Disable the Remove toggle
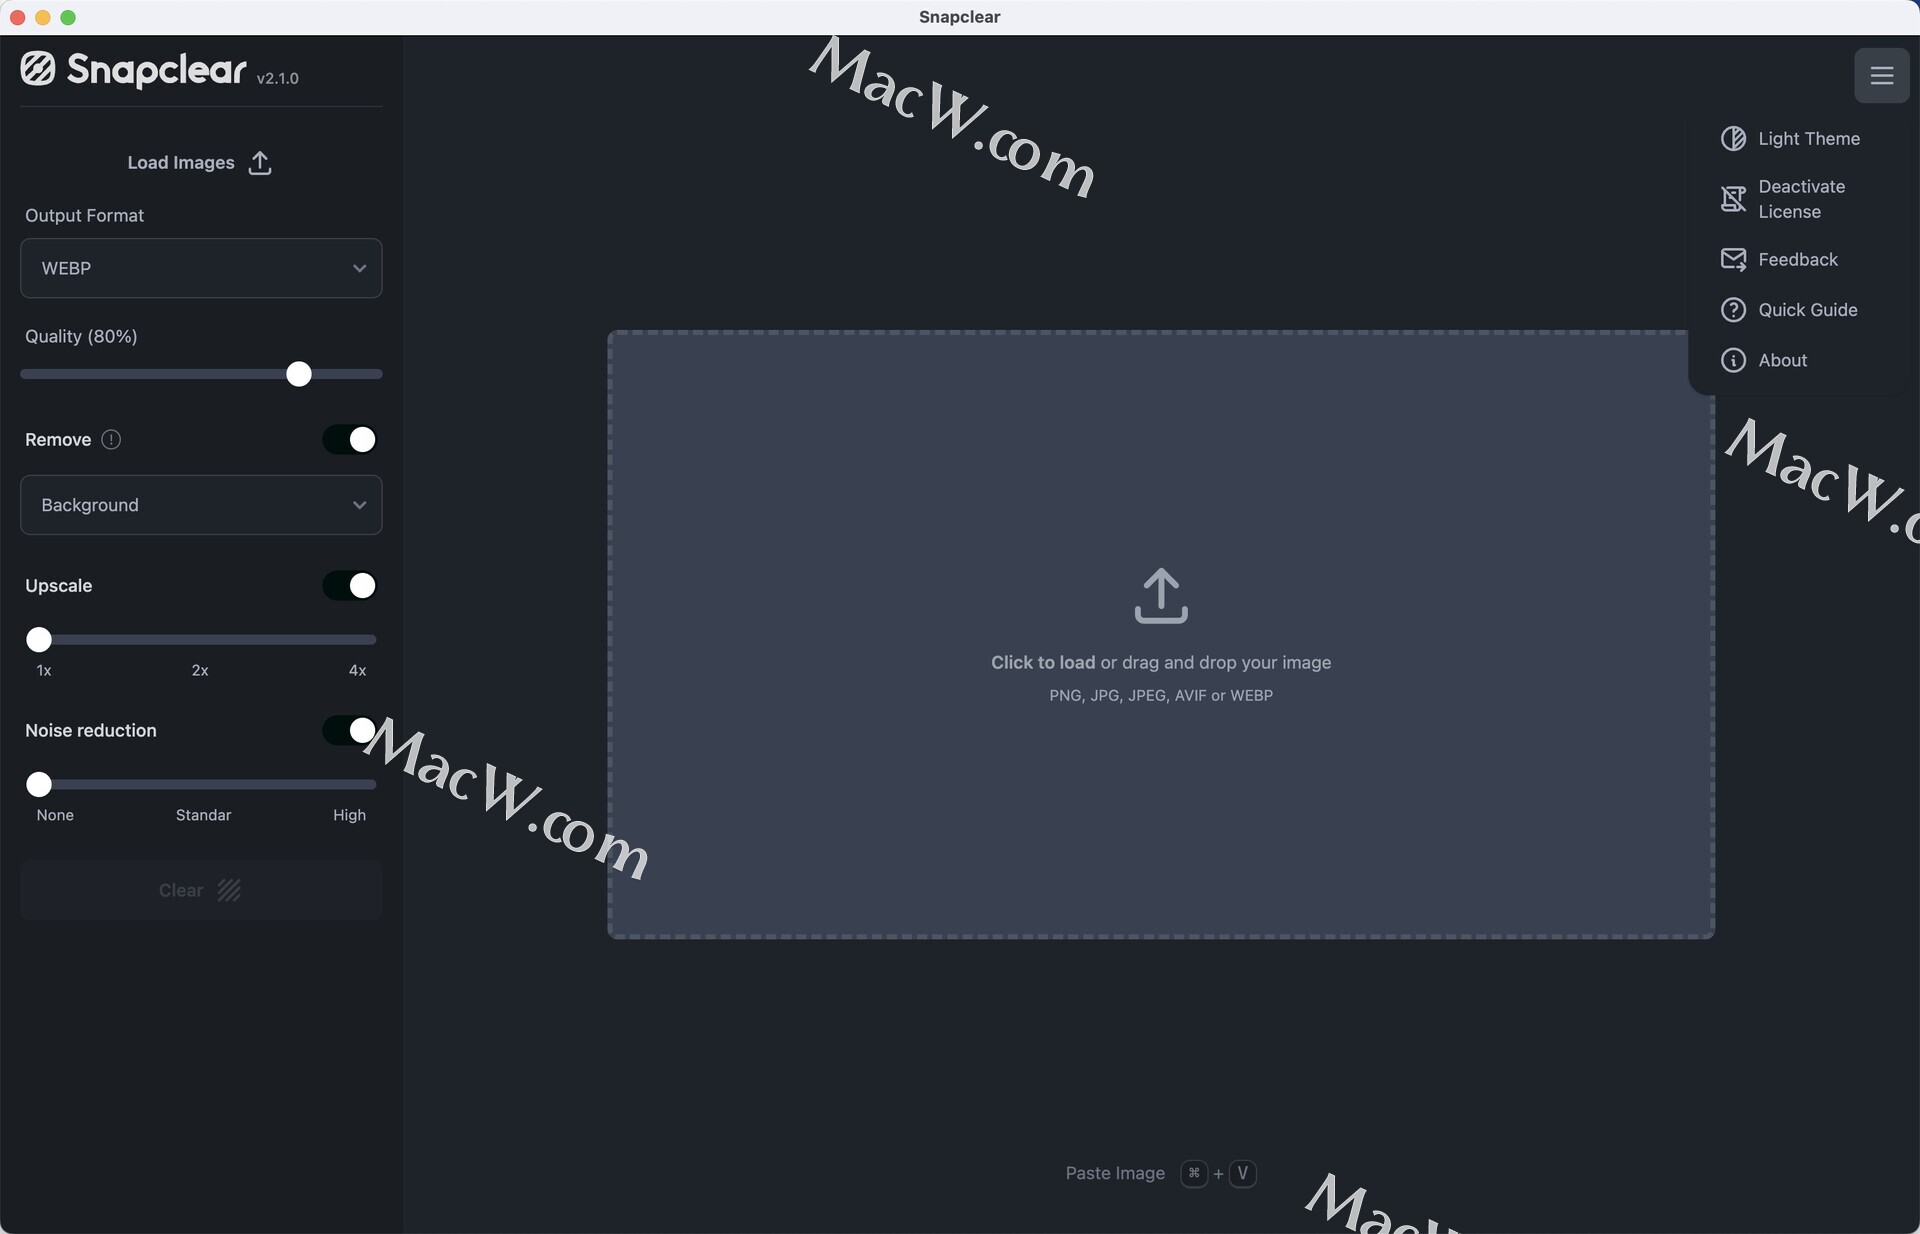 349,440
